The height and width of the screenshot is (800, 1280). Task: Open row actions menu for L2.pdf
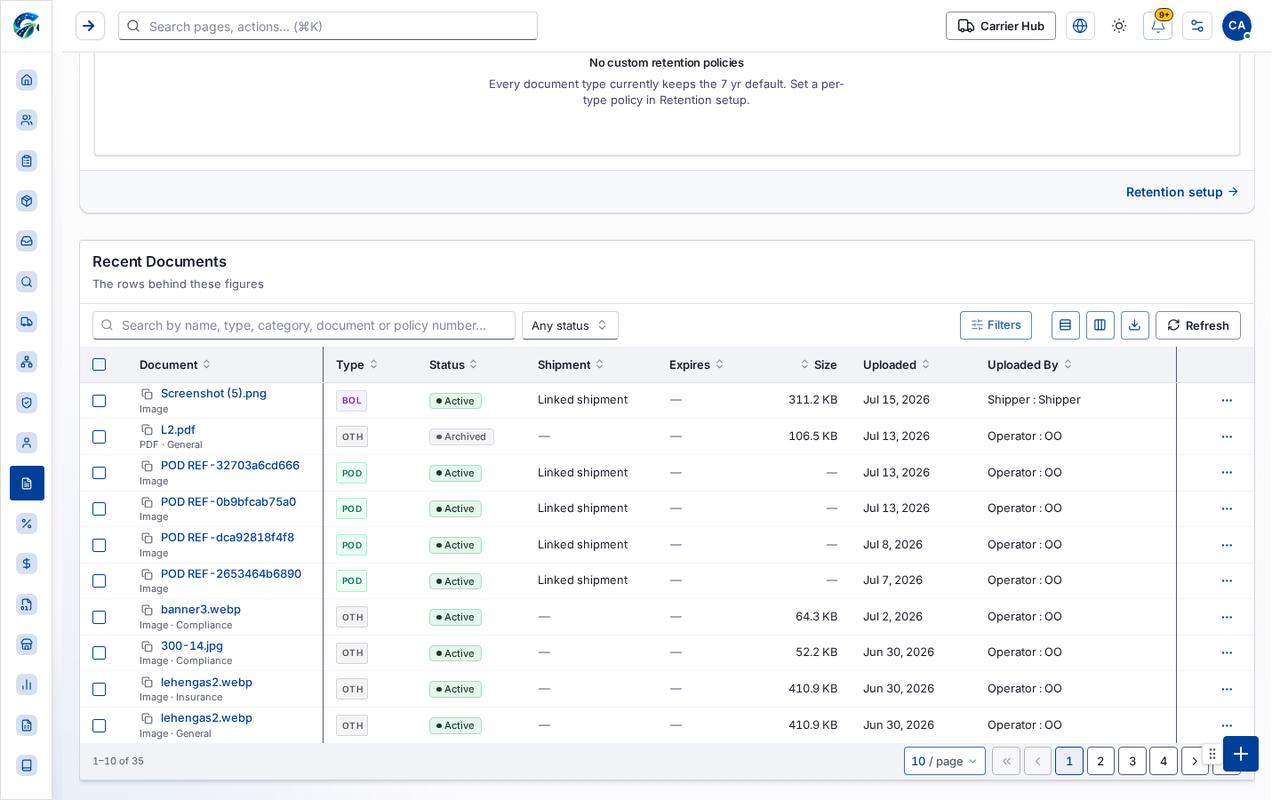(1227, 437)
